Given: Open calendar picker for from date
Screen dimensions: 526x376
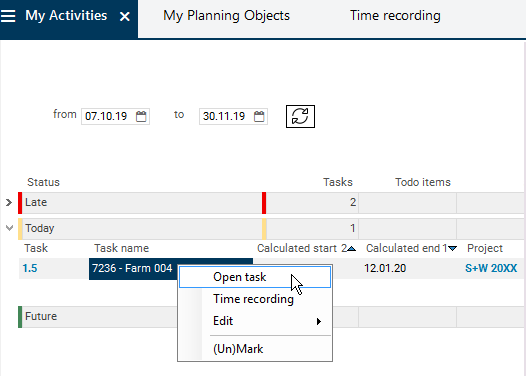Looking at the screenshot, I should pos(141,116).
